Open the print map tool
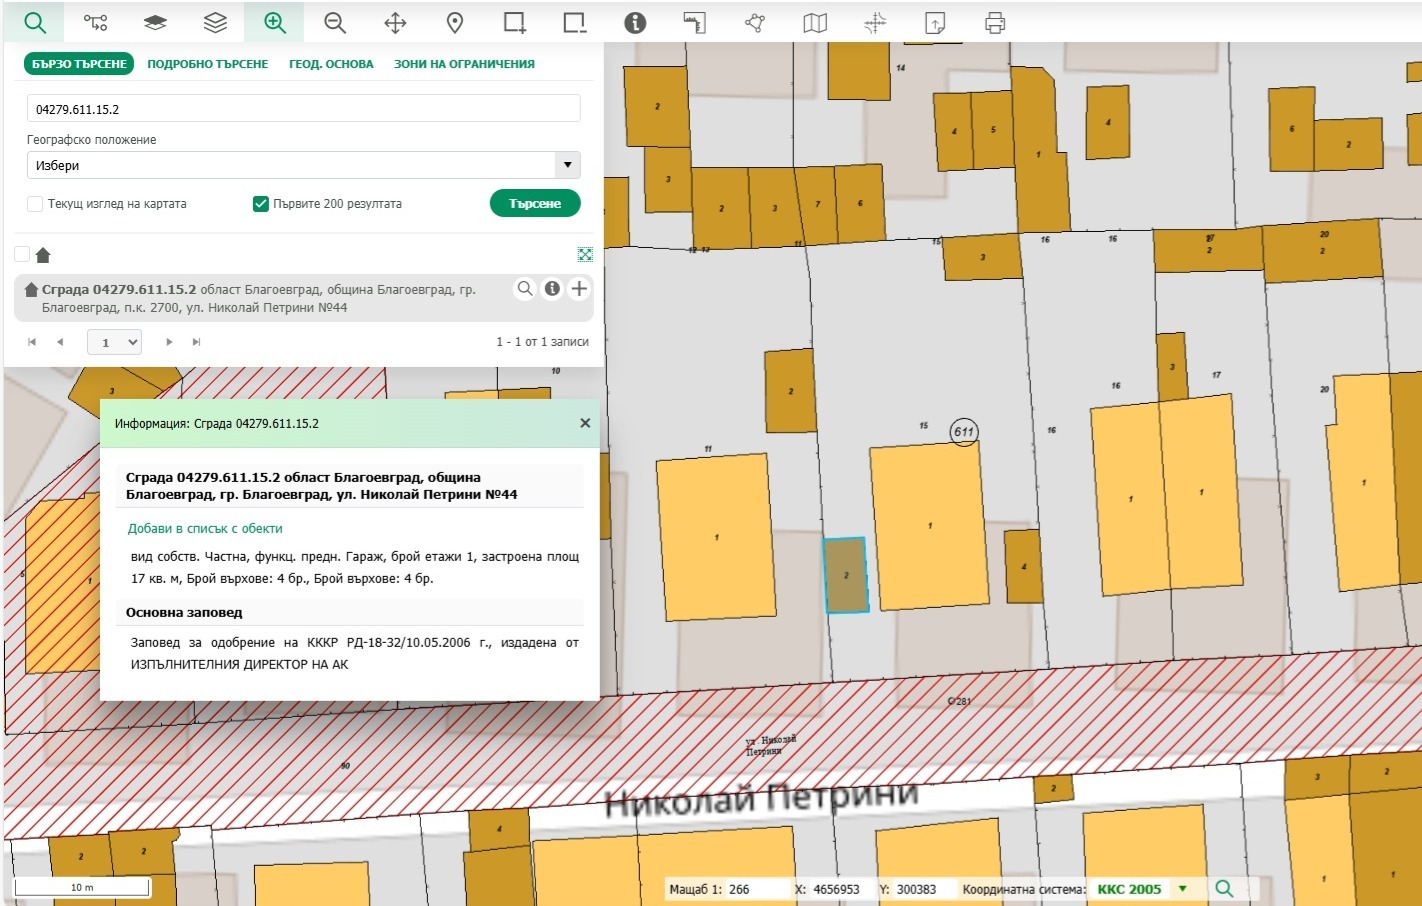Viewport: 1422px width, 906px height. pyautogui.click(x=994, y=22)
